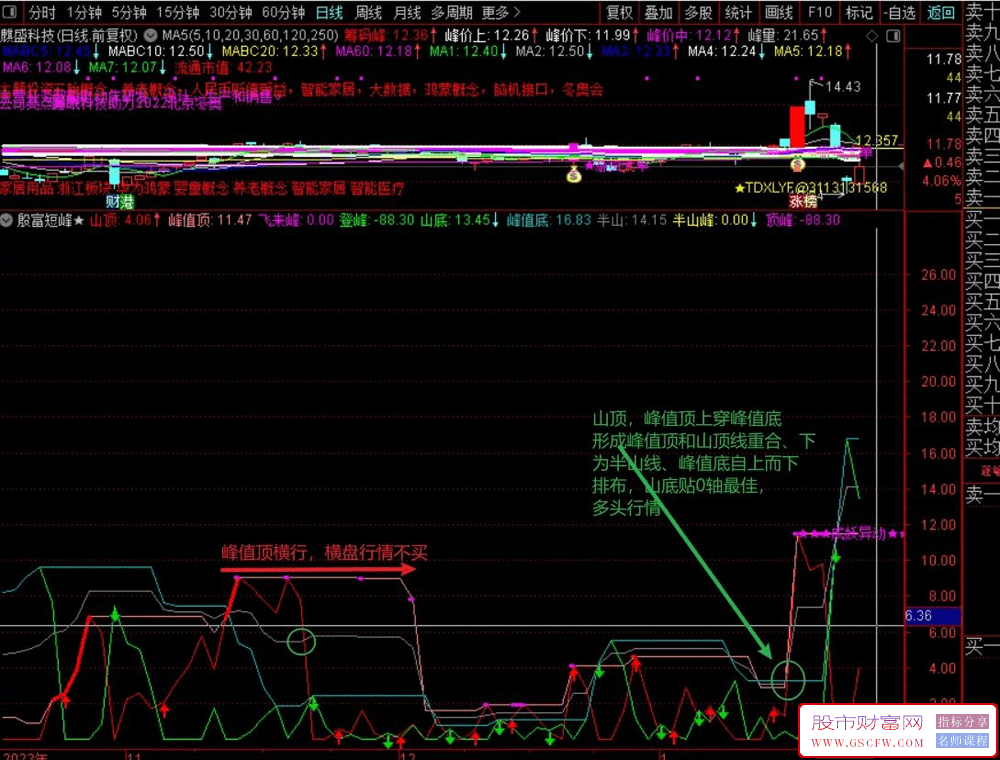Open the 殷富短峰 indicator dropdown arrow
The image size is (1000, 760).
(x=6, y=221)
